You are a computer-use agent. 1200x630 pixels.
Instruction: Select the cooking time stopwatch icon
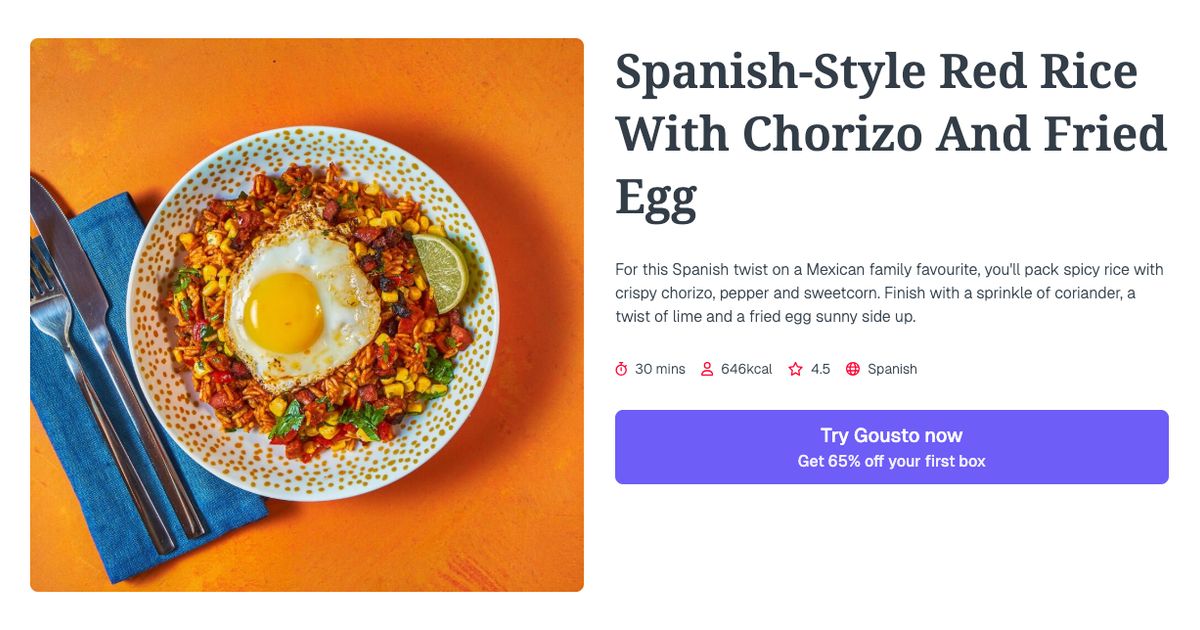click(x=622, y=369)
